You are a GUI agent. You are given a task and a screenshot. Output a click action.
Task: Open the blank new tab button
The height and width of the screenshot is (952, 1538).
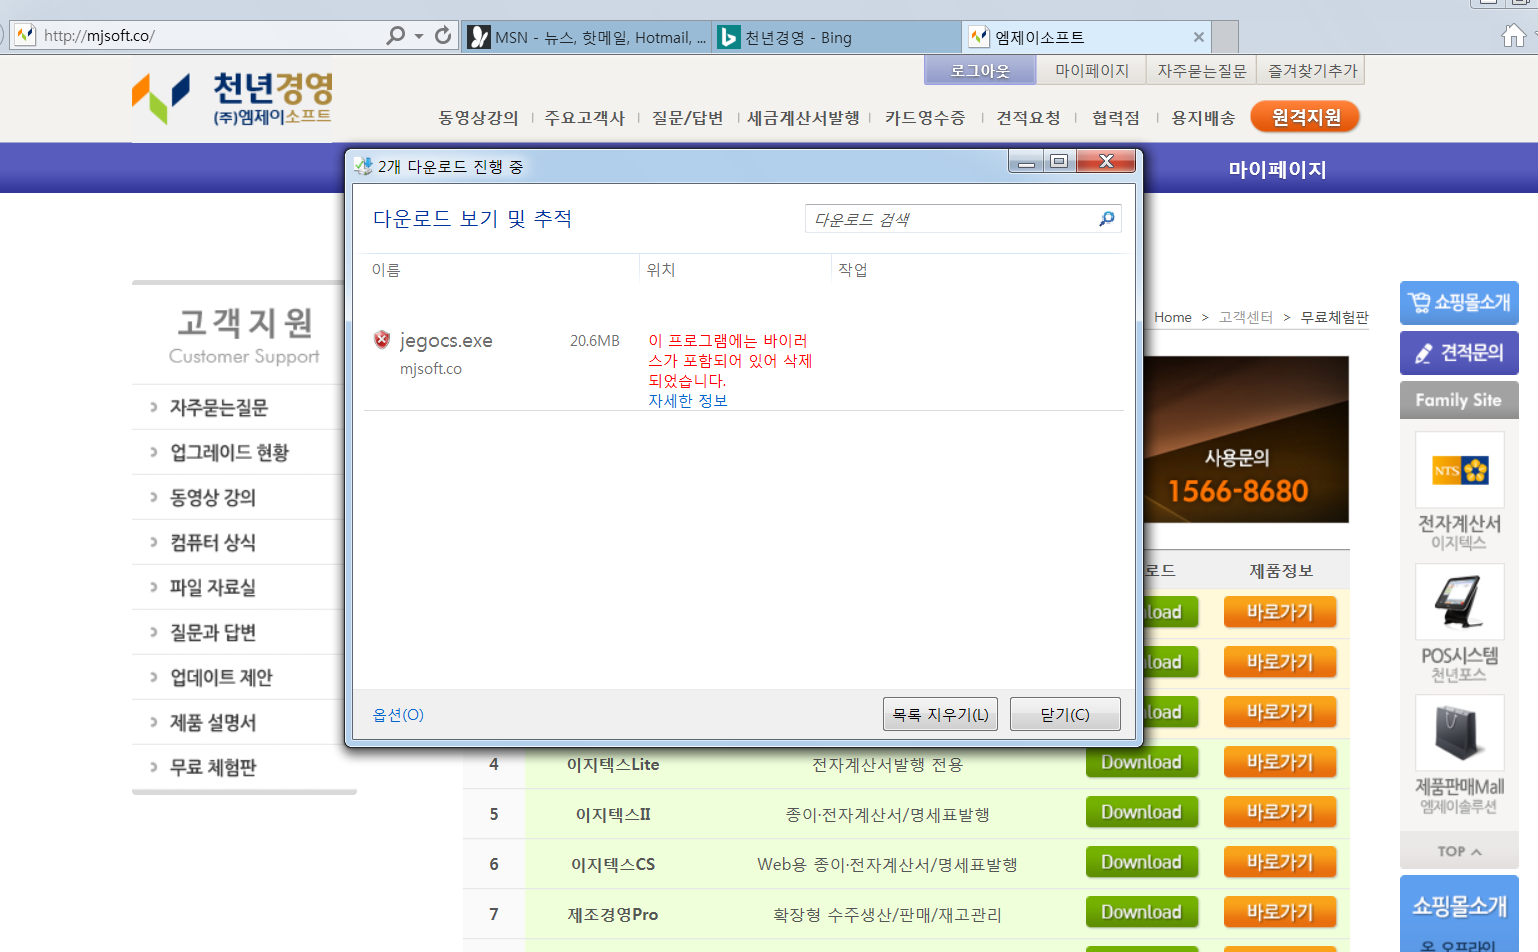(x=1225, y=37)
